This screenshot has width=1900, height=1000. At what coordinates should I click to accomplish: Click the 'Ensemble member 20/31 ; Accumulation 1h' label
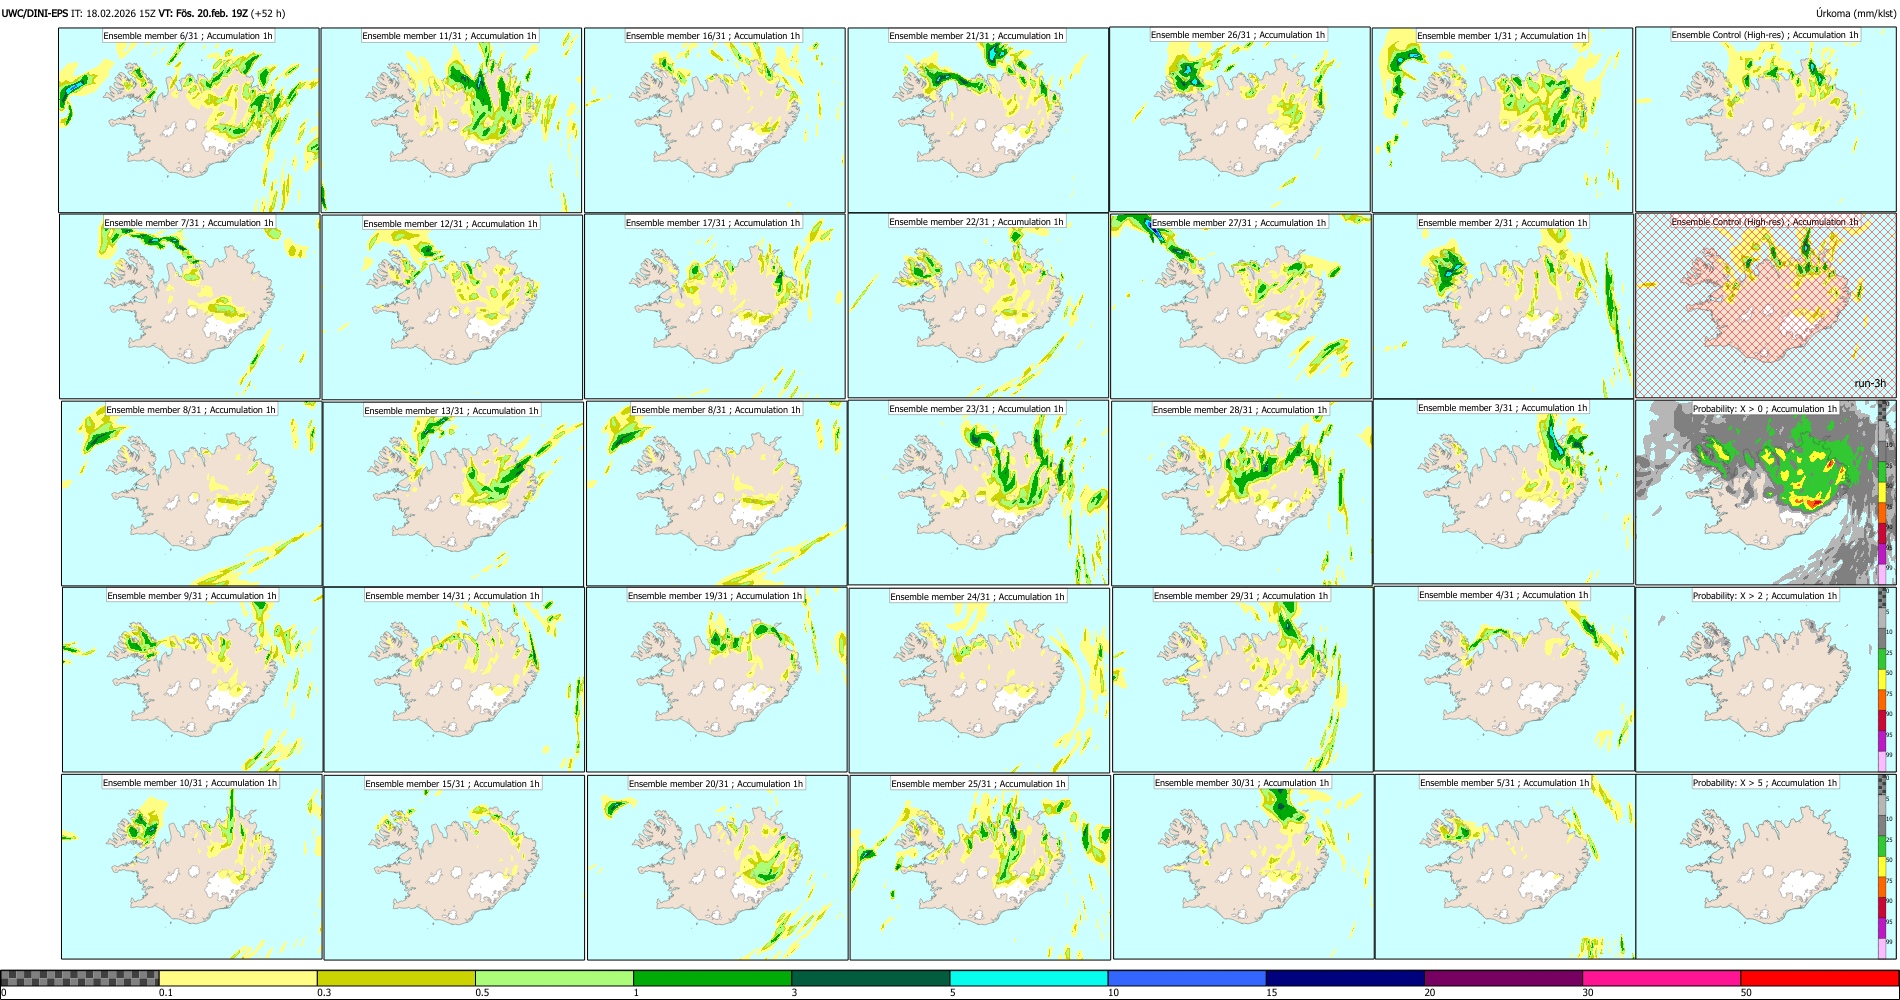[716, 784]
